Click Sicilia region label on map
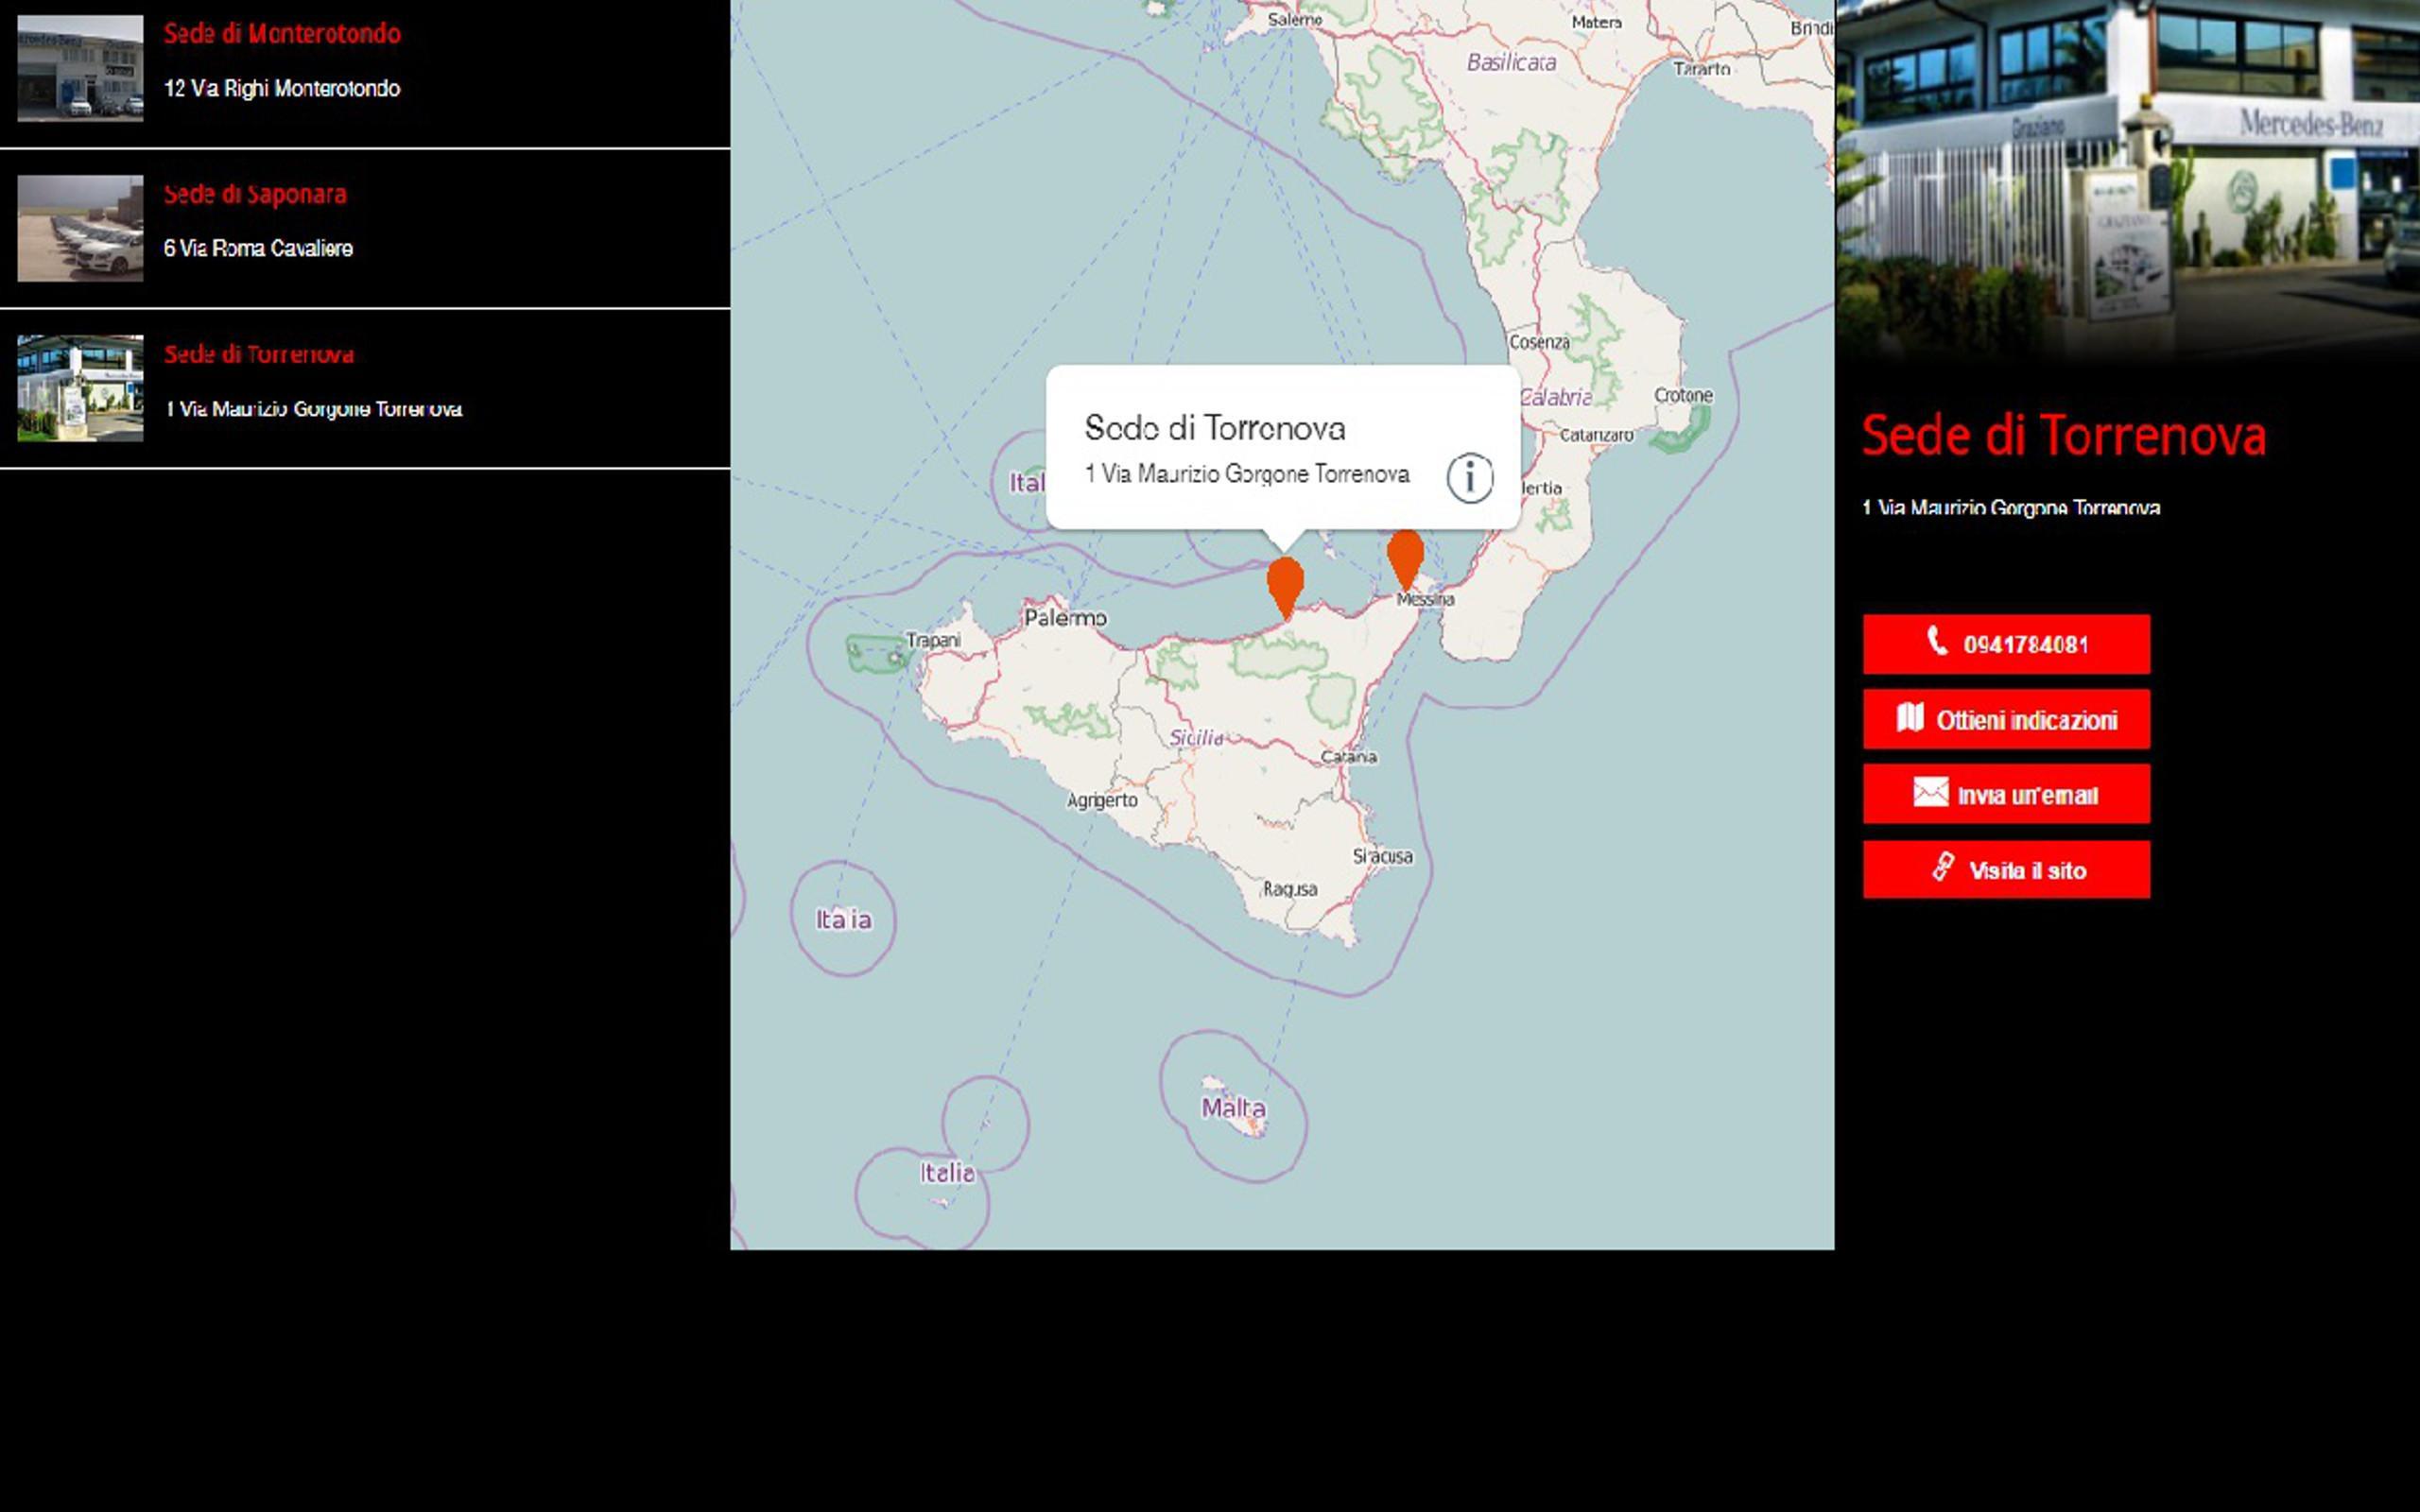The image size is (2420, 1512). point(1196,737)
